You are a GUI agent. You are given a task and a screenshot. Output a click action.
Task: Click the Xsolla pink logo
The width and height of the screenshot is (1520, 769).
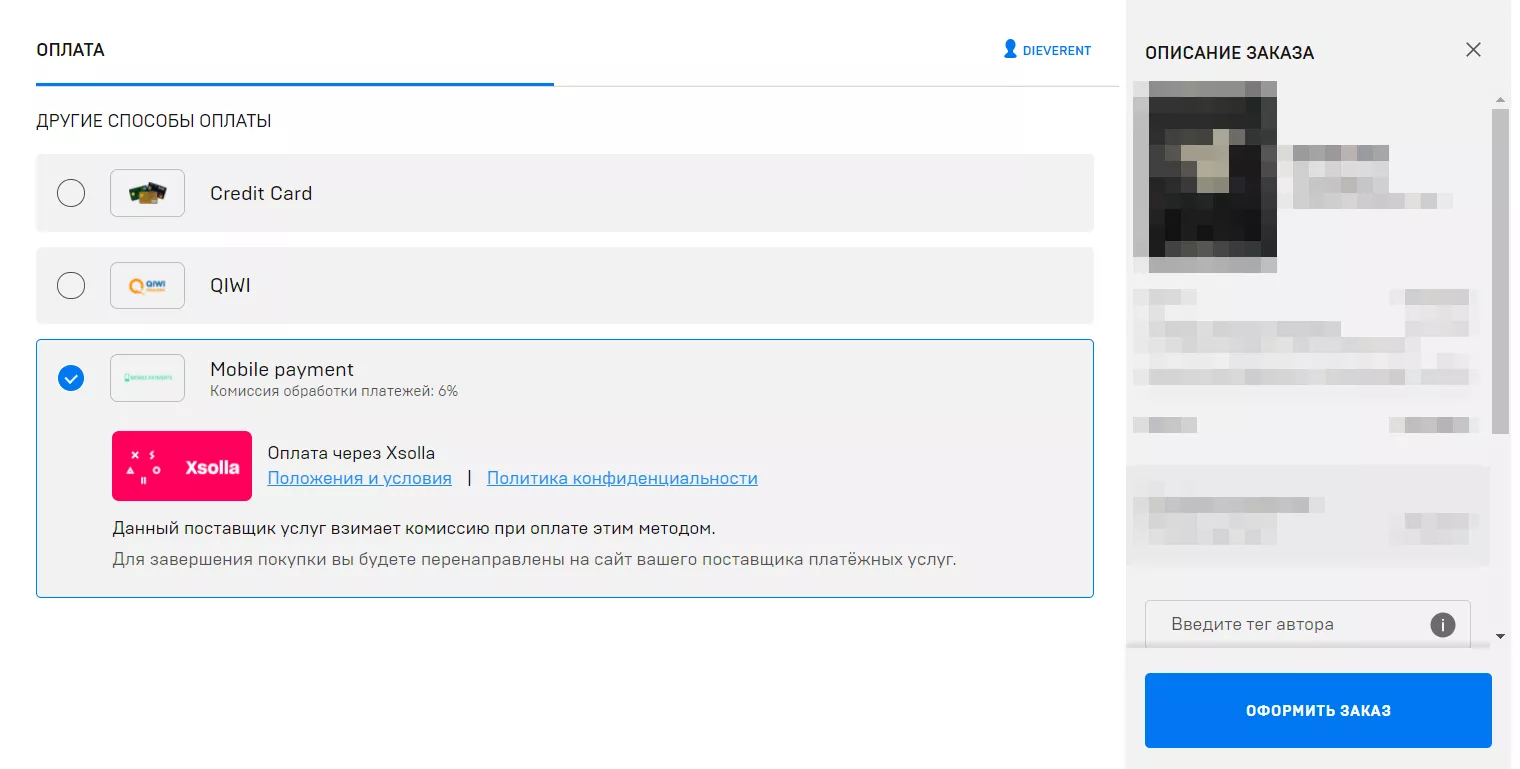pyautogui.click(x=182, y=466)
